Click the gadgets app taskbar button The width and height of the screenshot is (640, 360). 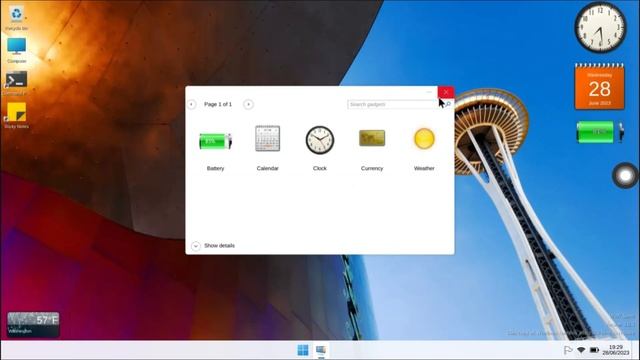coord(321,350)
